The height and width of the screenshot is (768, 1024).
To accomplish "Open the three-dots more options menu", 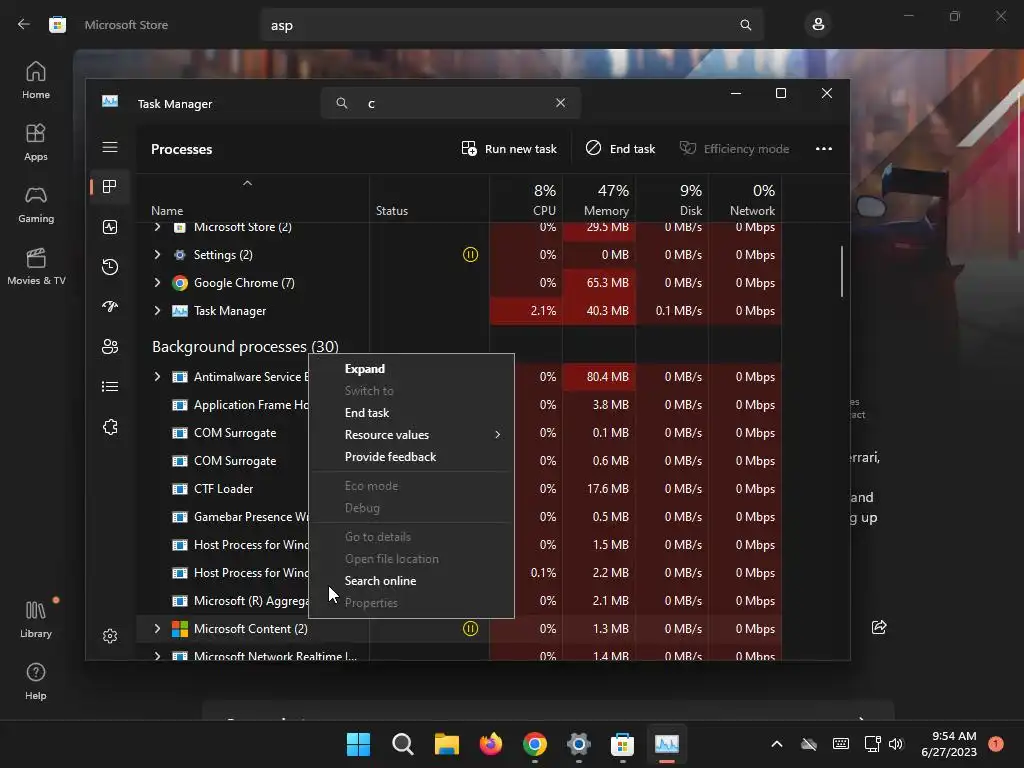I will (x=824, y=149).
